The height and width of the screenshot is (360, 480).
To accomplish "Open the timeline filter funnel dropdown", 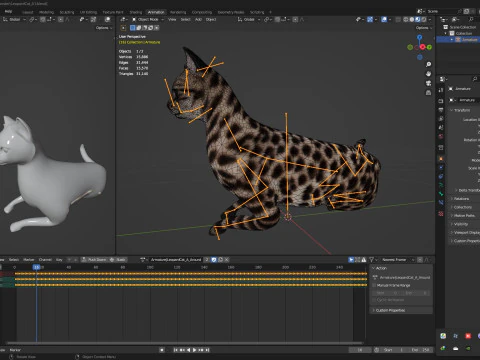I will coord(373,260).
